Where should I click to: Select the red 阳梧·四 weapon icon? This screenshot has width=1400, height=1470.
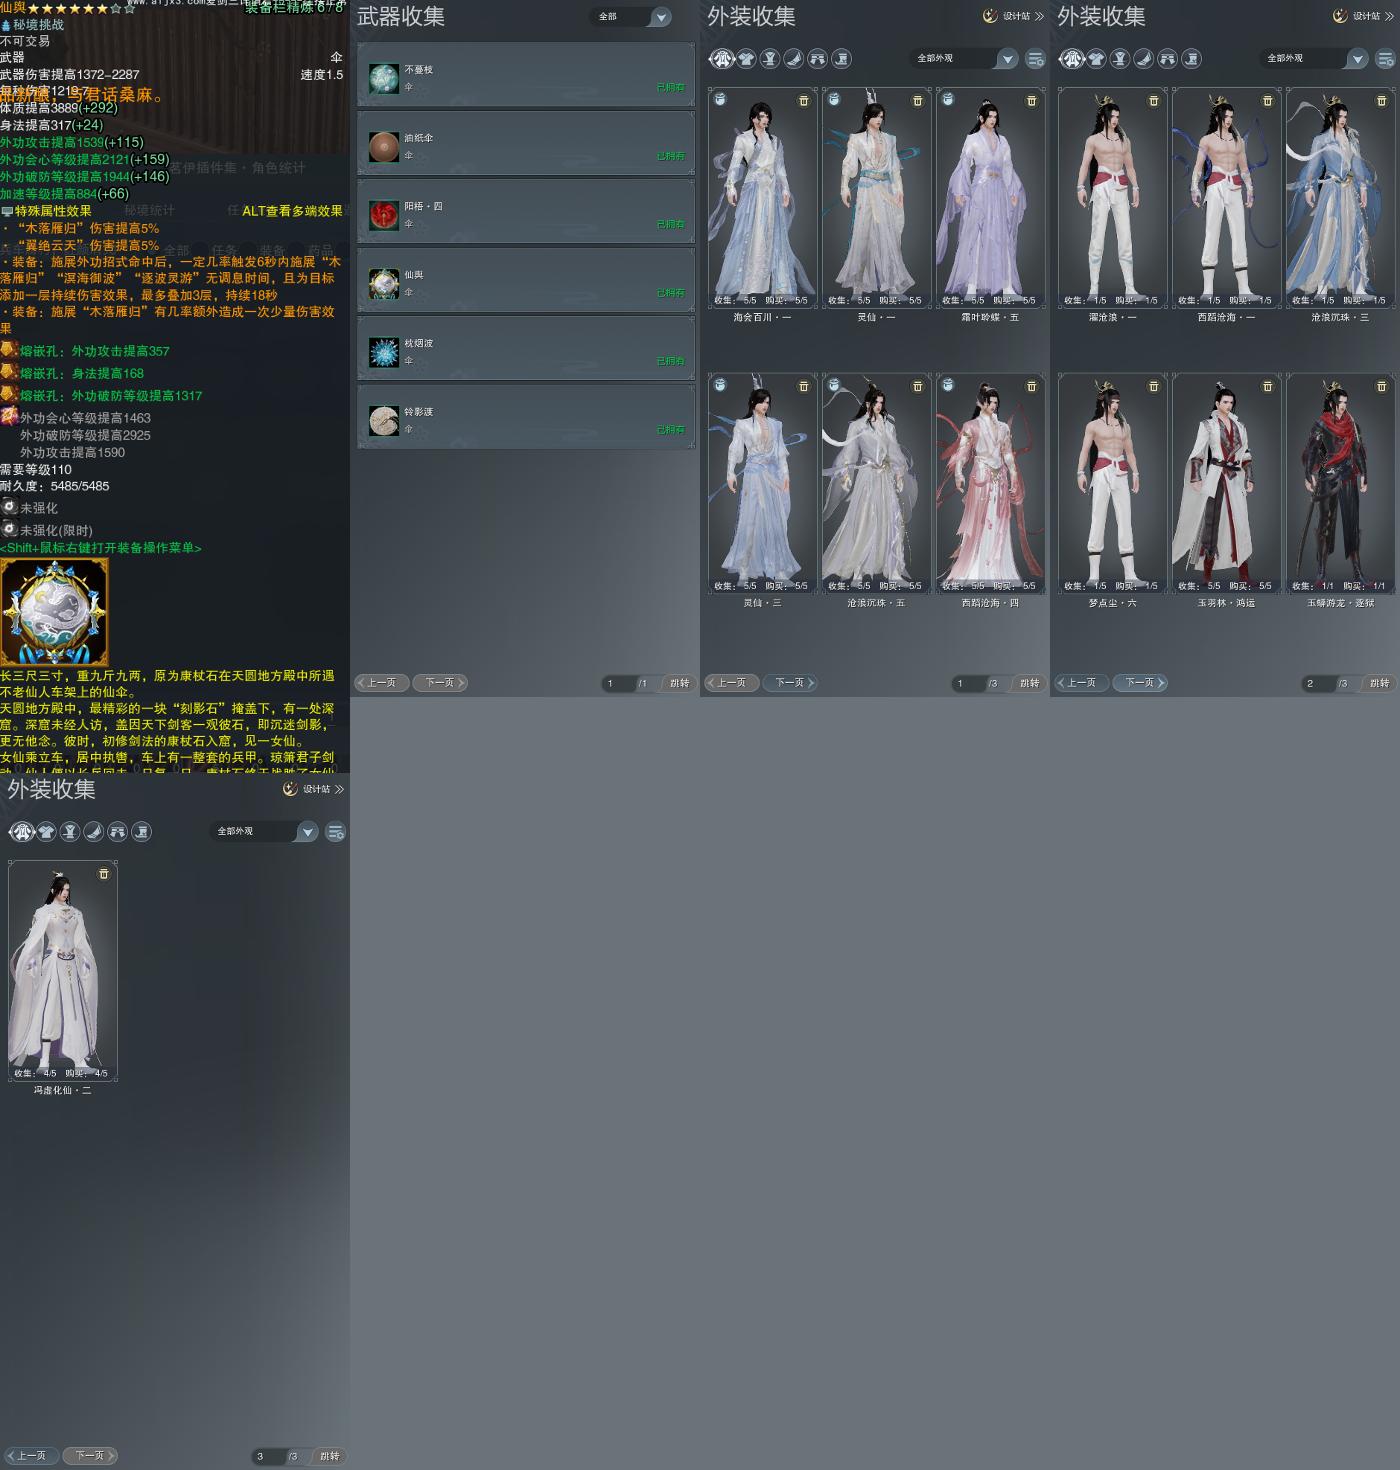(384, 215)
